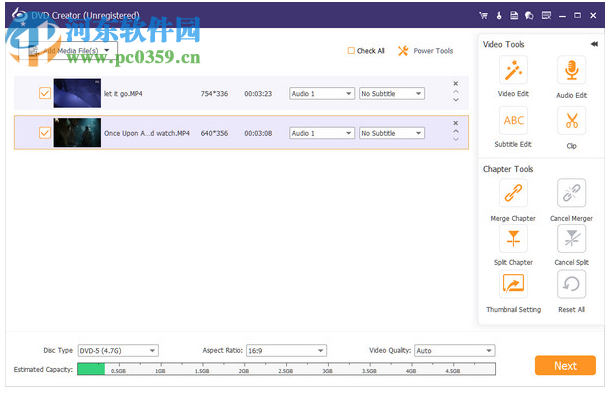This screenshot has width=615, height=396.
Task: Click the 00:03:23 duration value
Action: click(x=258, y=94)
